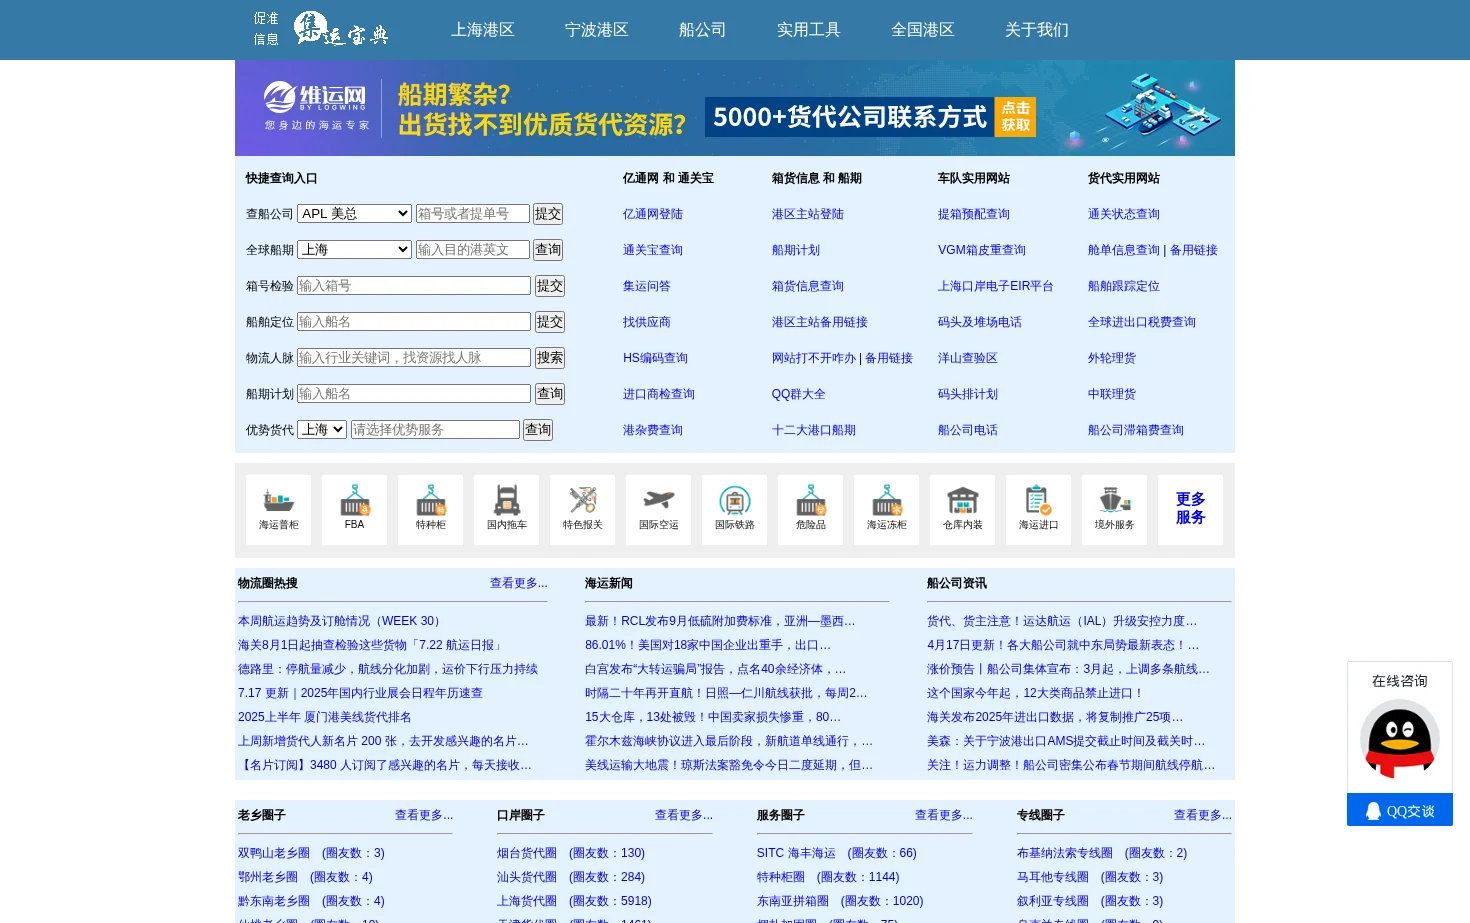Open the 宁波港区 navigation menu
Screen dimensions: 1470x923
[597, 30]
